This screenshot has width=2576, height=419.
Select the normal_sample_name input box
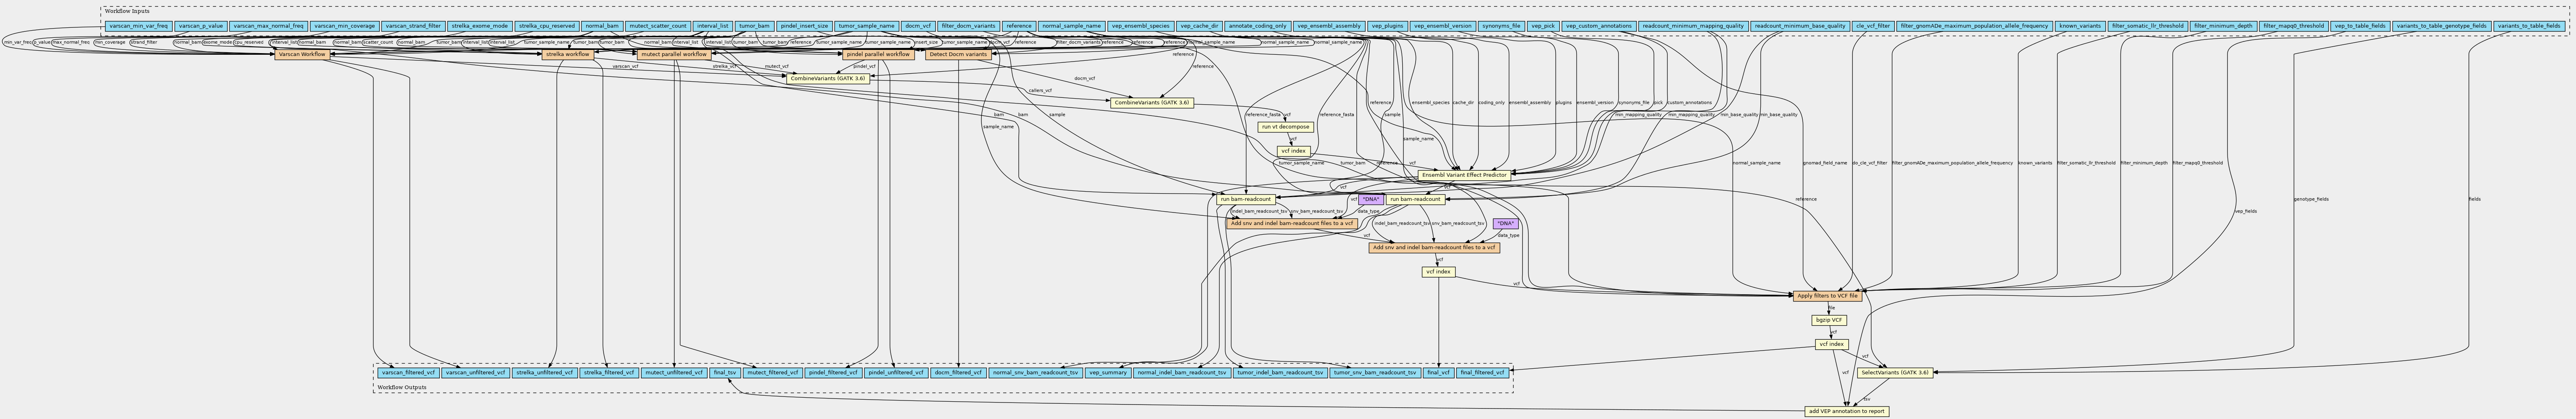[x=1071, y=26]
